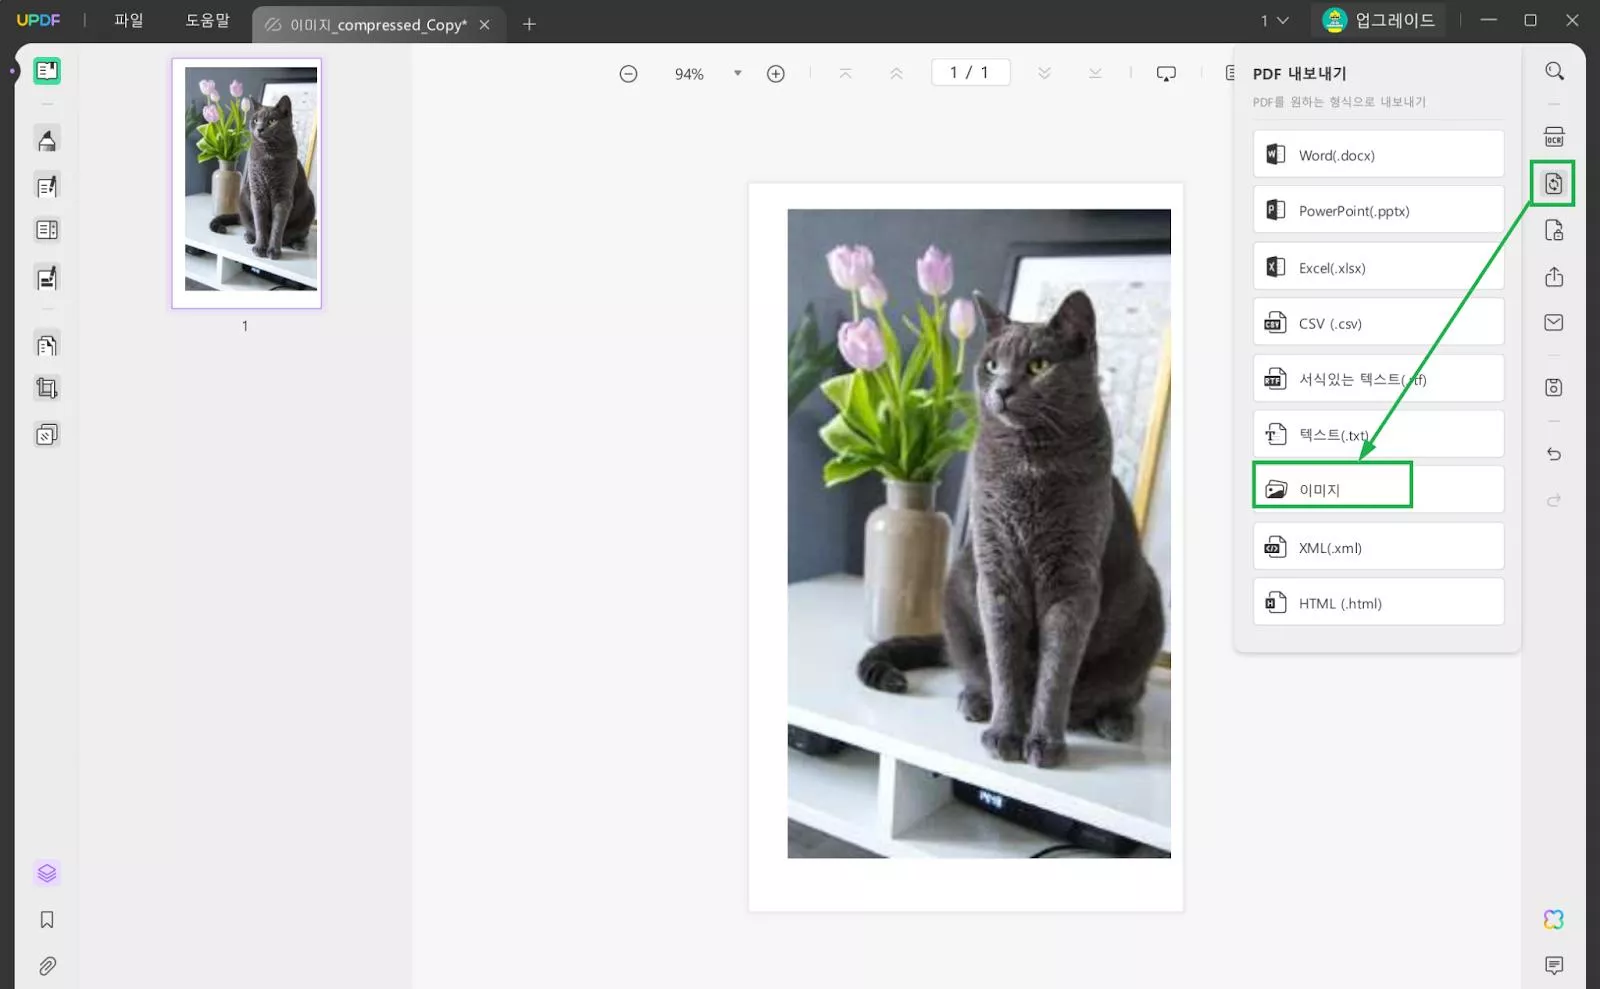Open the comments chat panel icon
This screenshot has width=1600, height=989.
click(x=1554, y=965)
